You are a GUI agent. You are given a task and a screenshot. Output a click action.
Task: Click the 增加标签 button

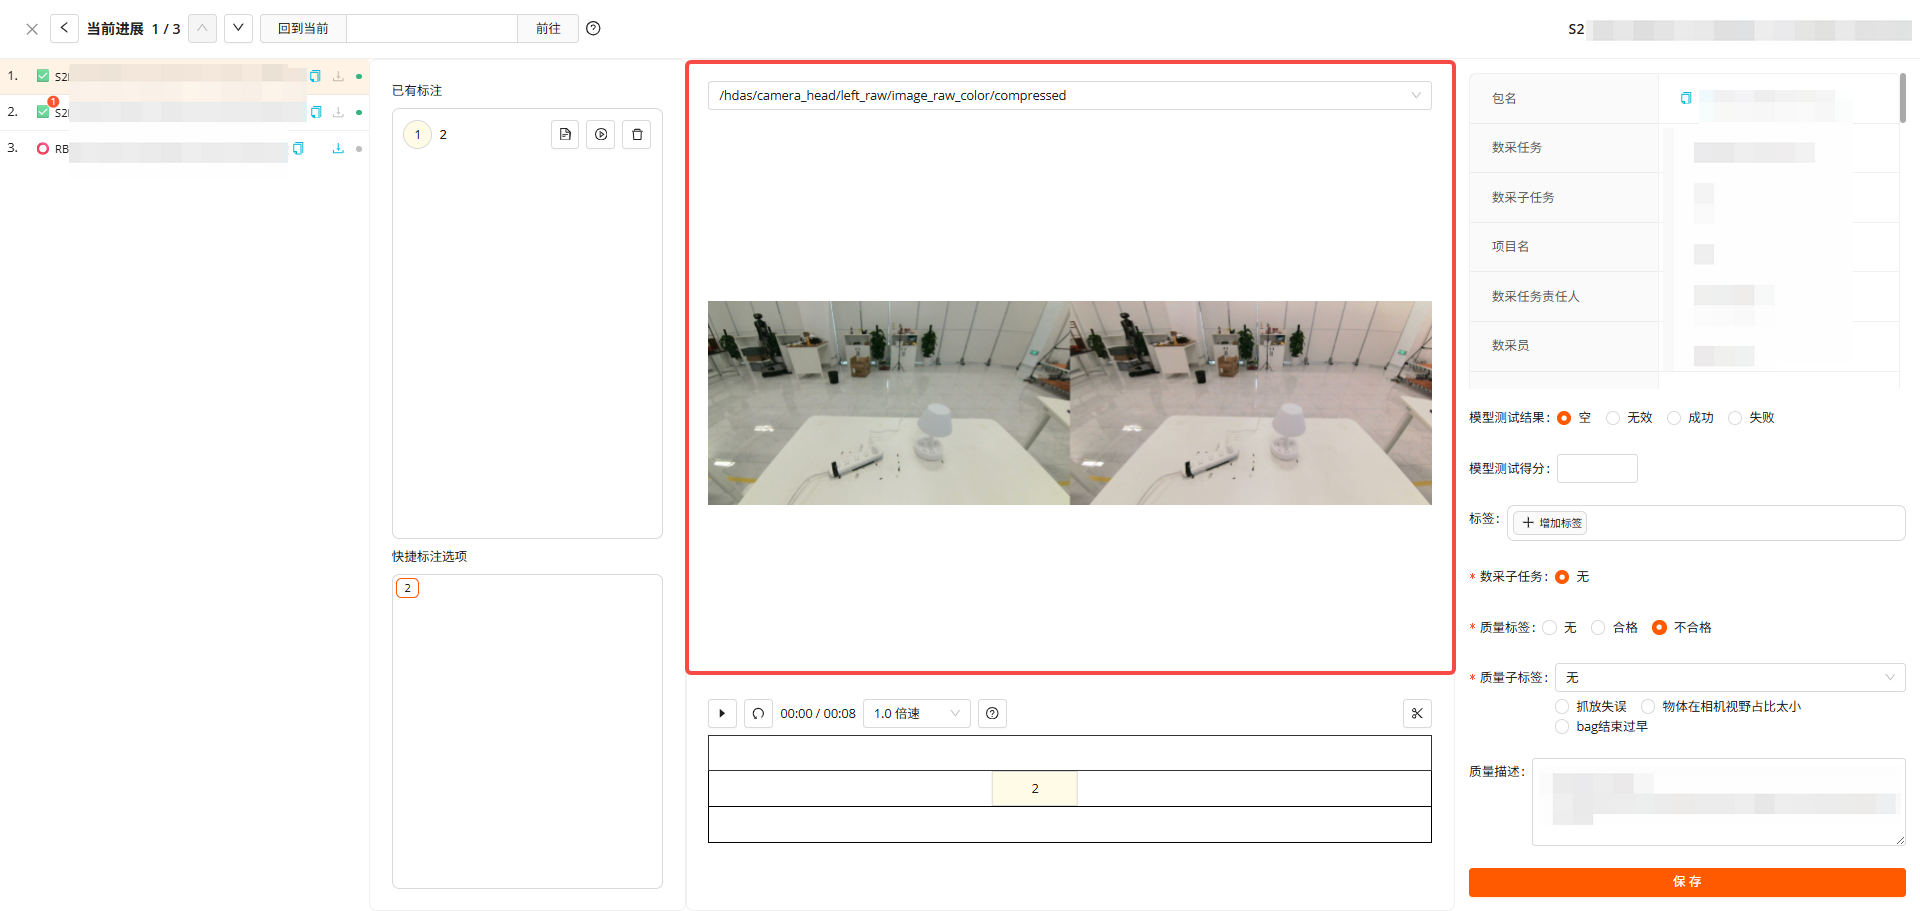[1551, 523]
